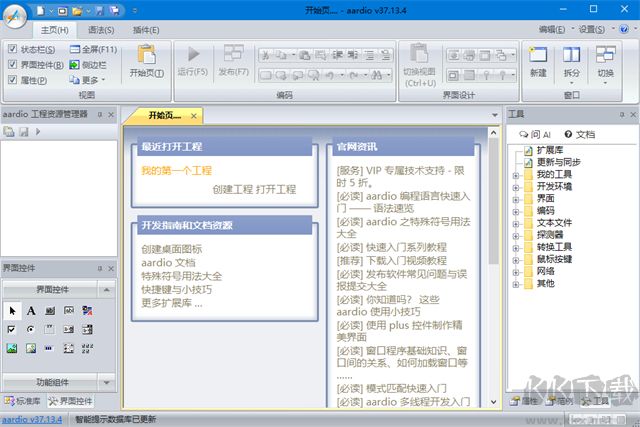Open the 更多 dropdown in 视图 group
Viewport: 640px width, 427px height.
coord(88,80)
